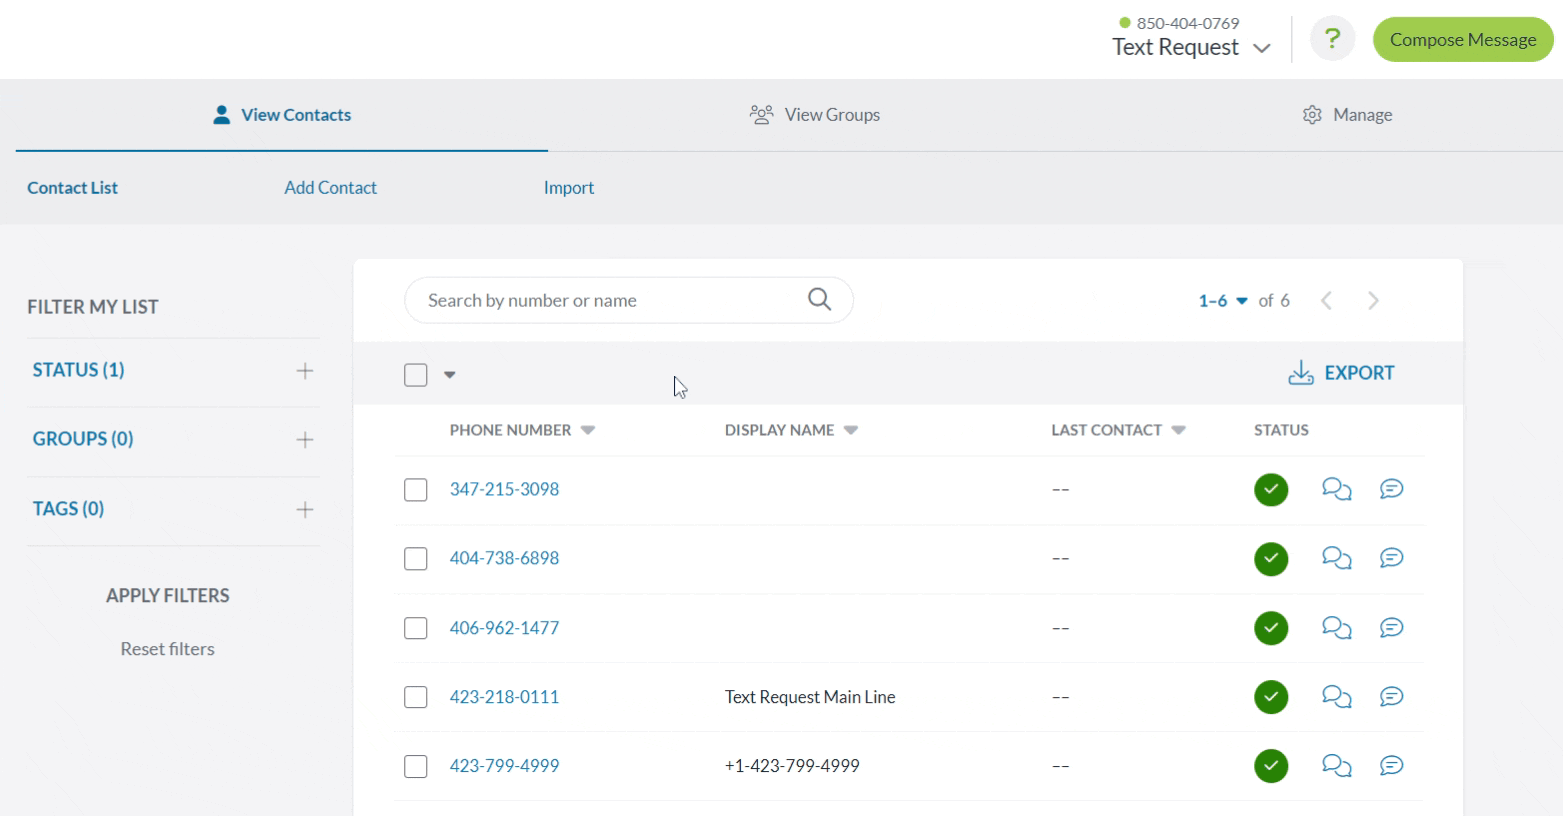This screenshot has width=1563, height=816.
Task: Export the contact list
Action: (1341, 373)
